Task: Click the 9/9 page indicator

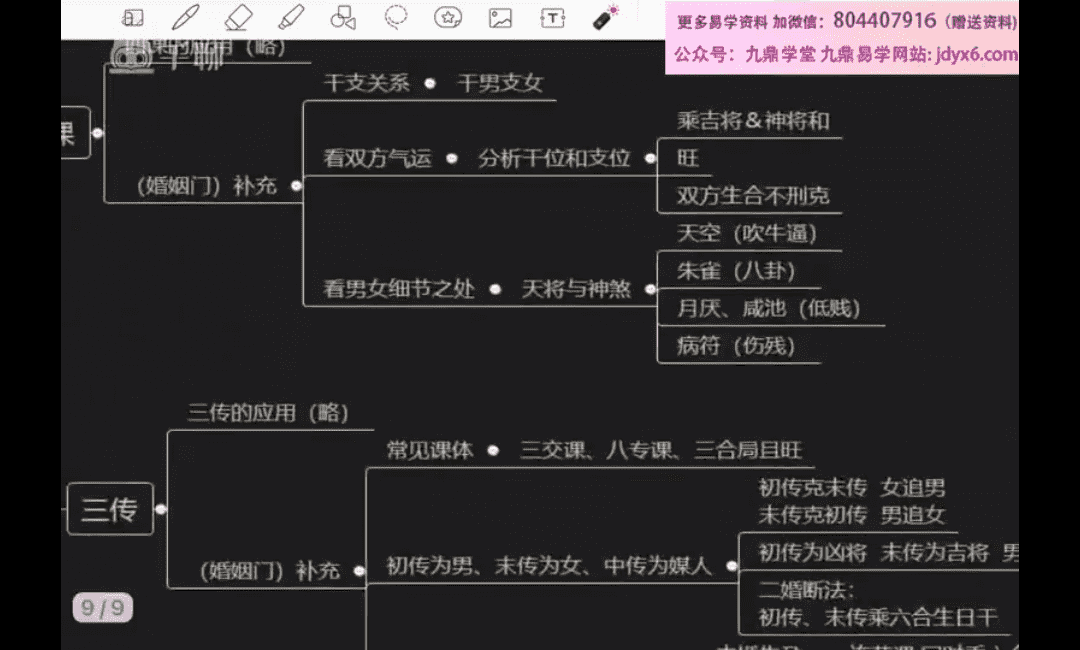Action: [102, 607]
